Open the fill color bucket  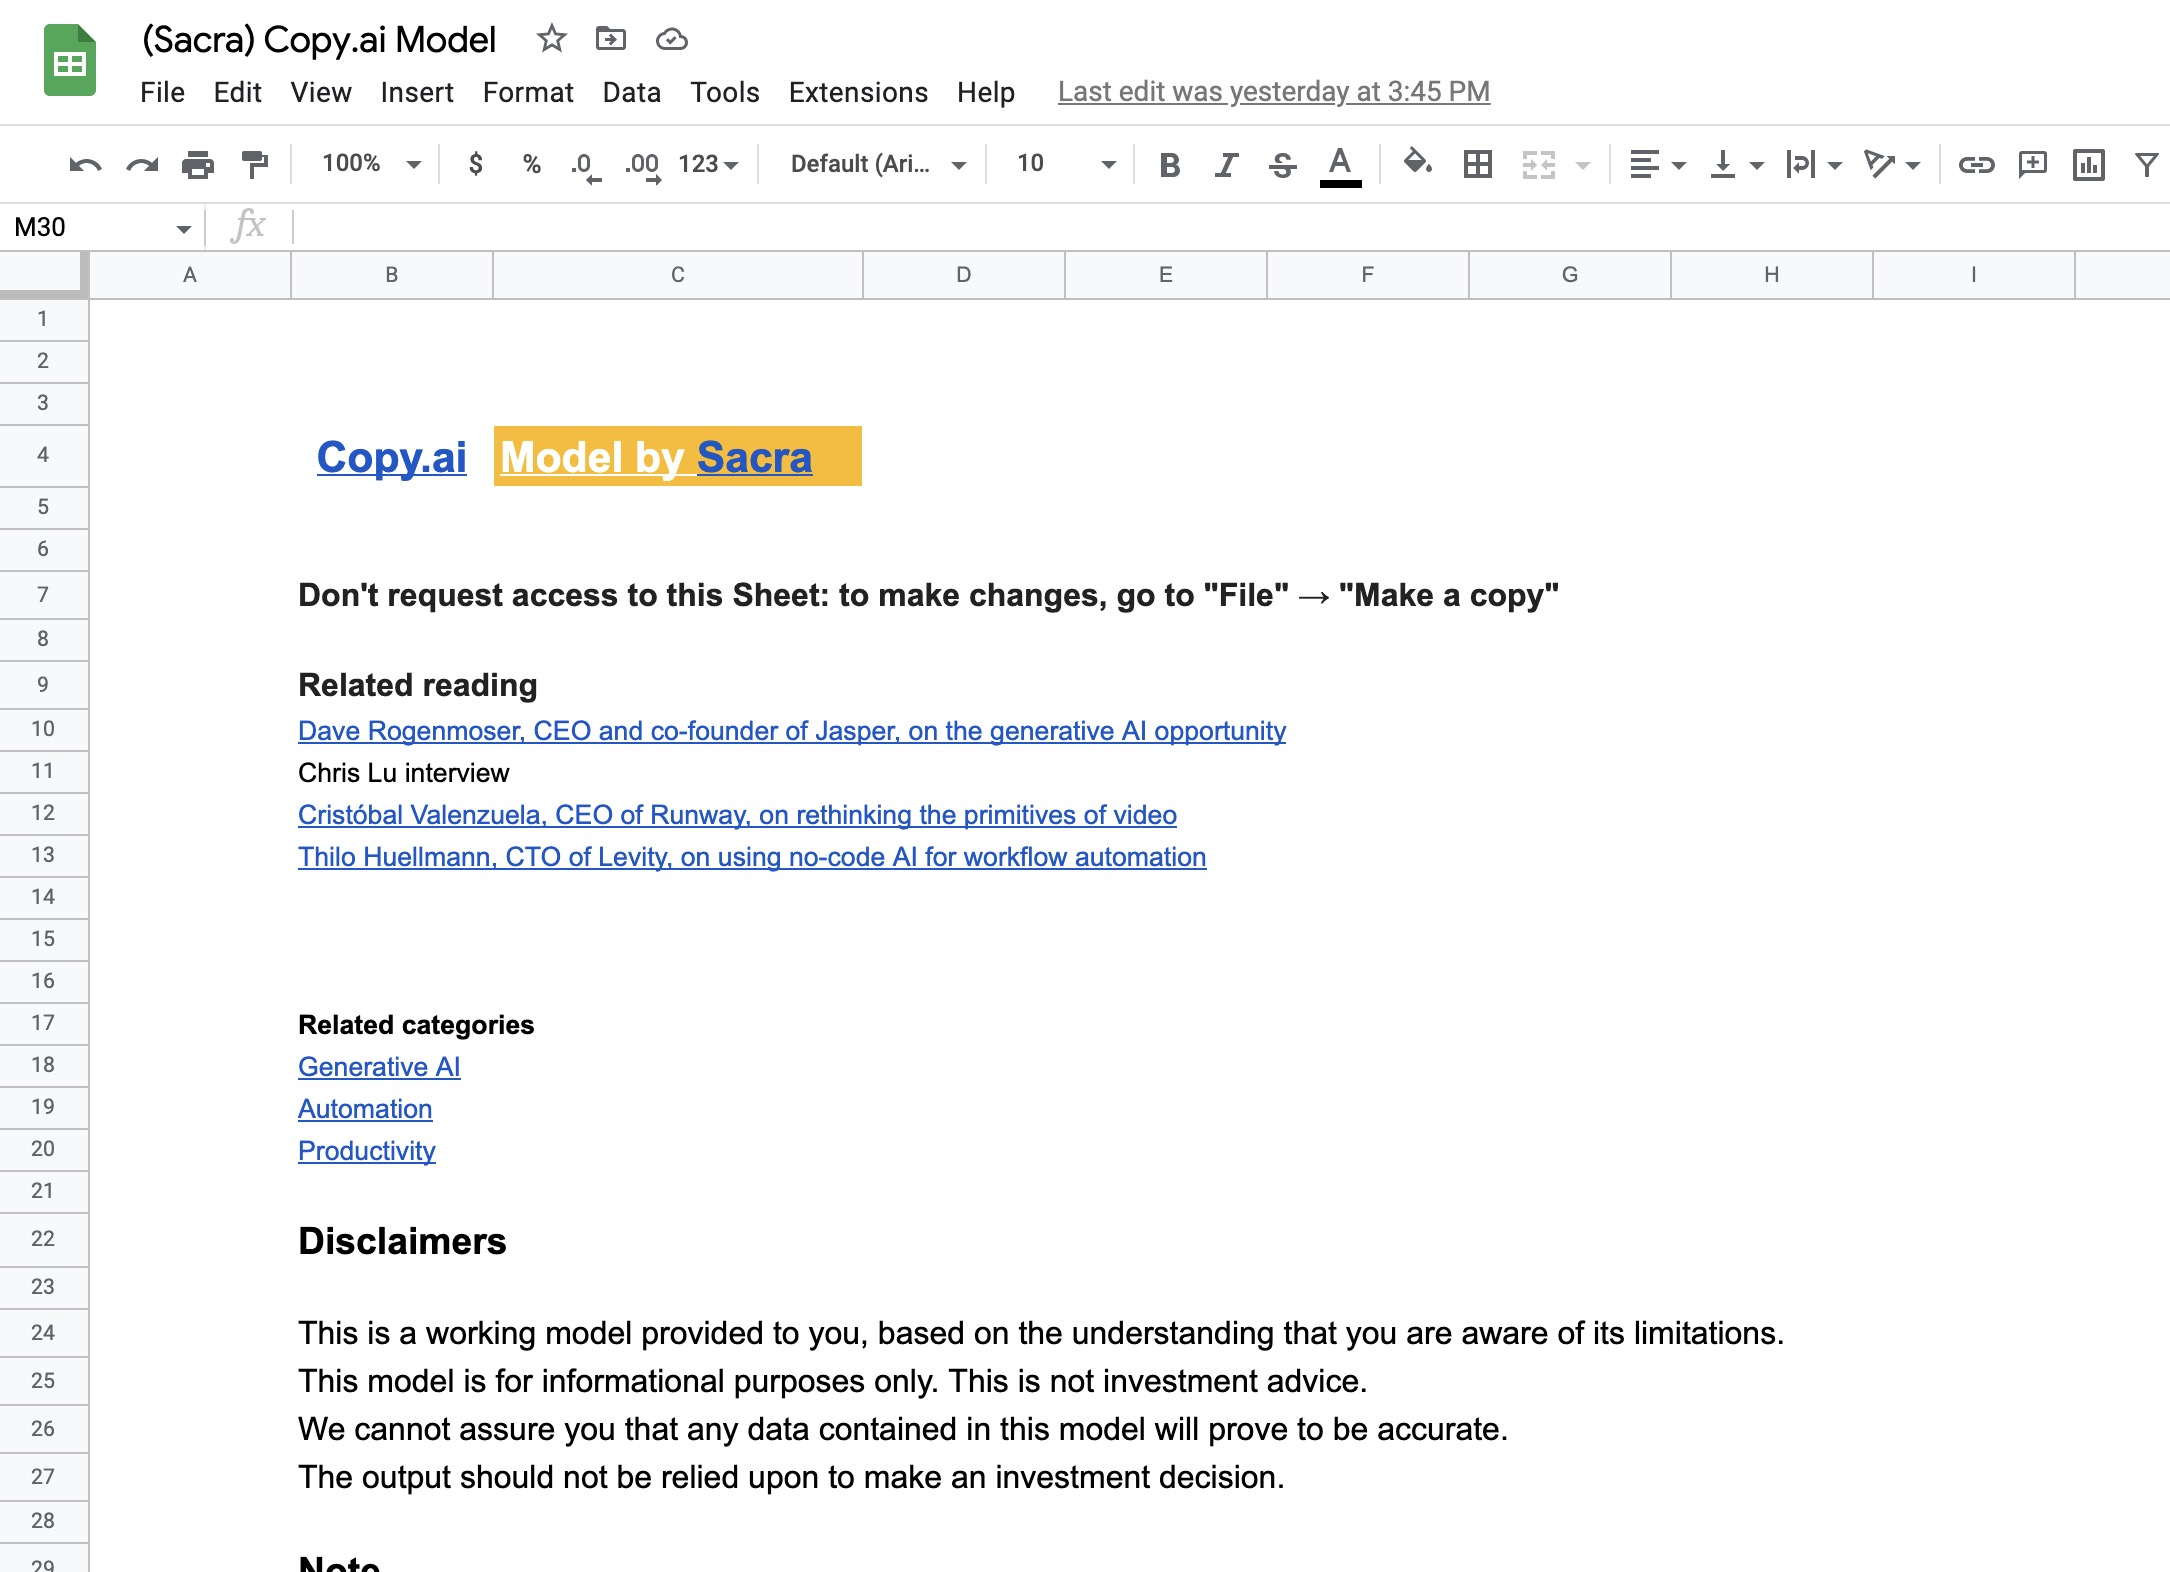[x=1417, y=162]
